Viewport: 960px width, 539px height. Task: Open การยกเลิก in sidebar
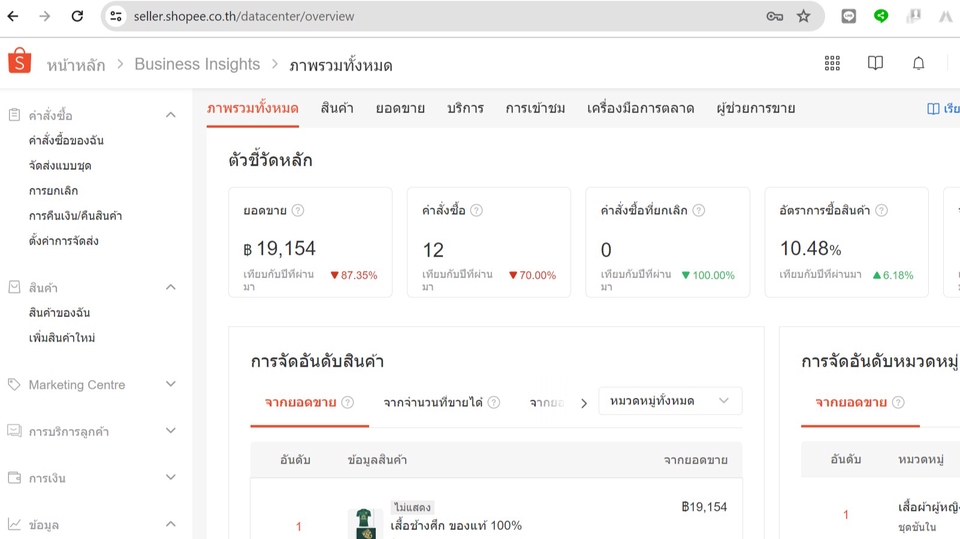pos(53,190)
